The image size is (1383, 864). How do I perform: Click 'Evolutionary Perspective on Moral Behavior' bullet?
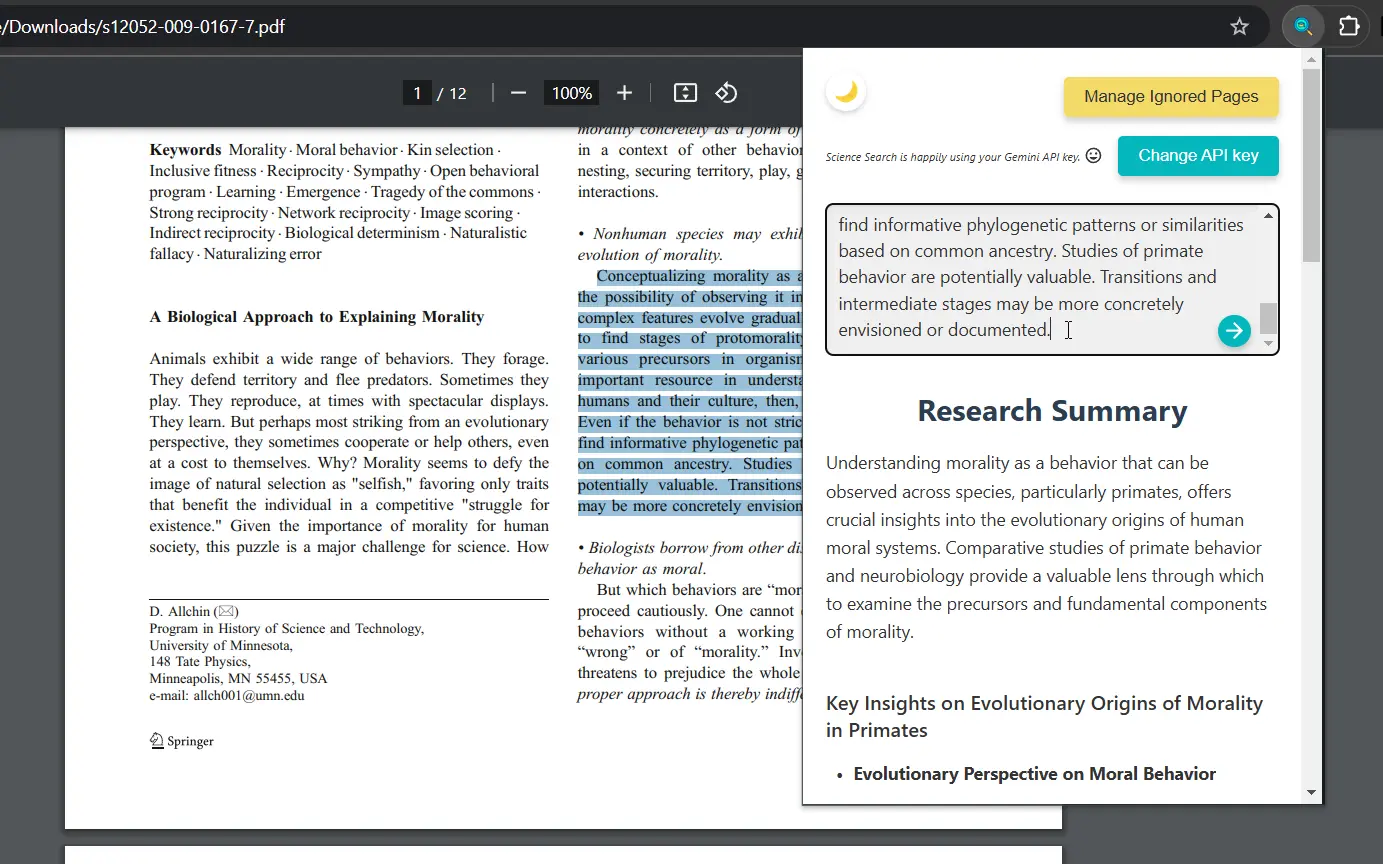[x=1034, y=774]
